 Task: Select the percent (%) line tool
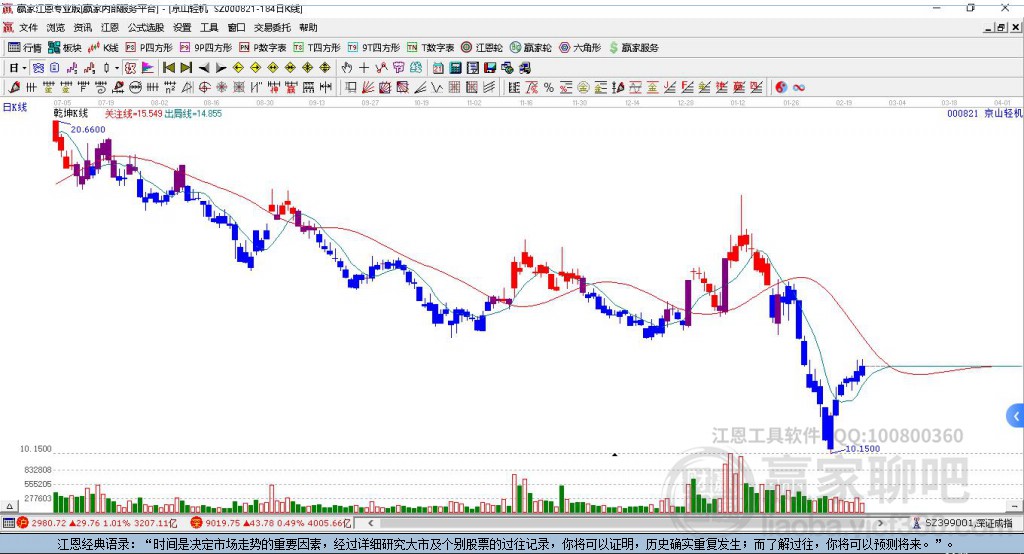549,87
